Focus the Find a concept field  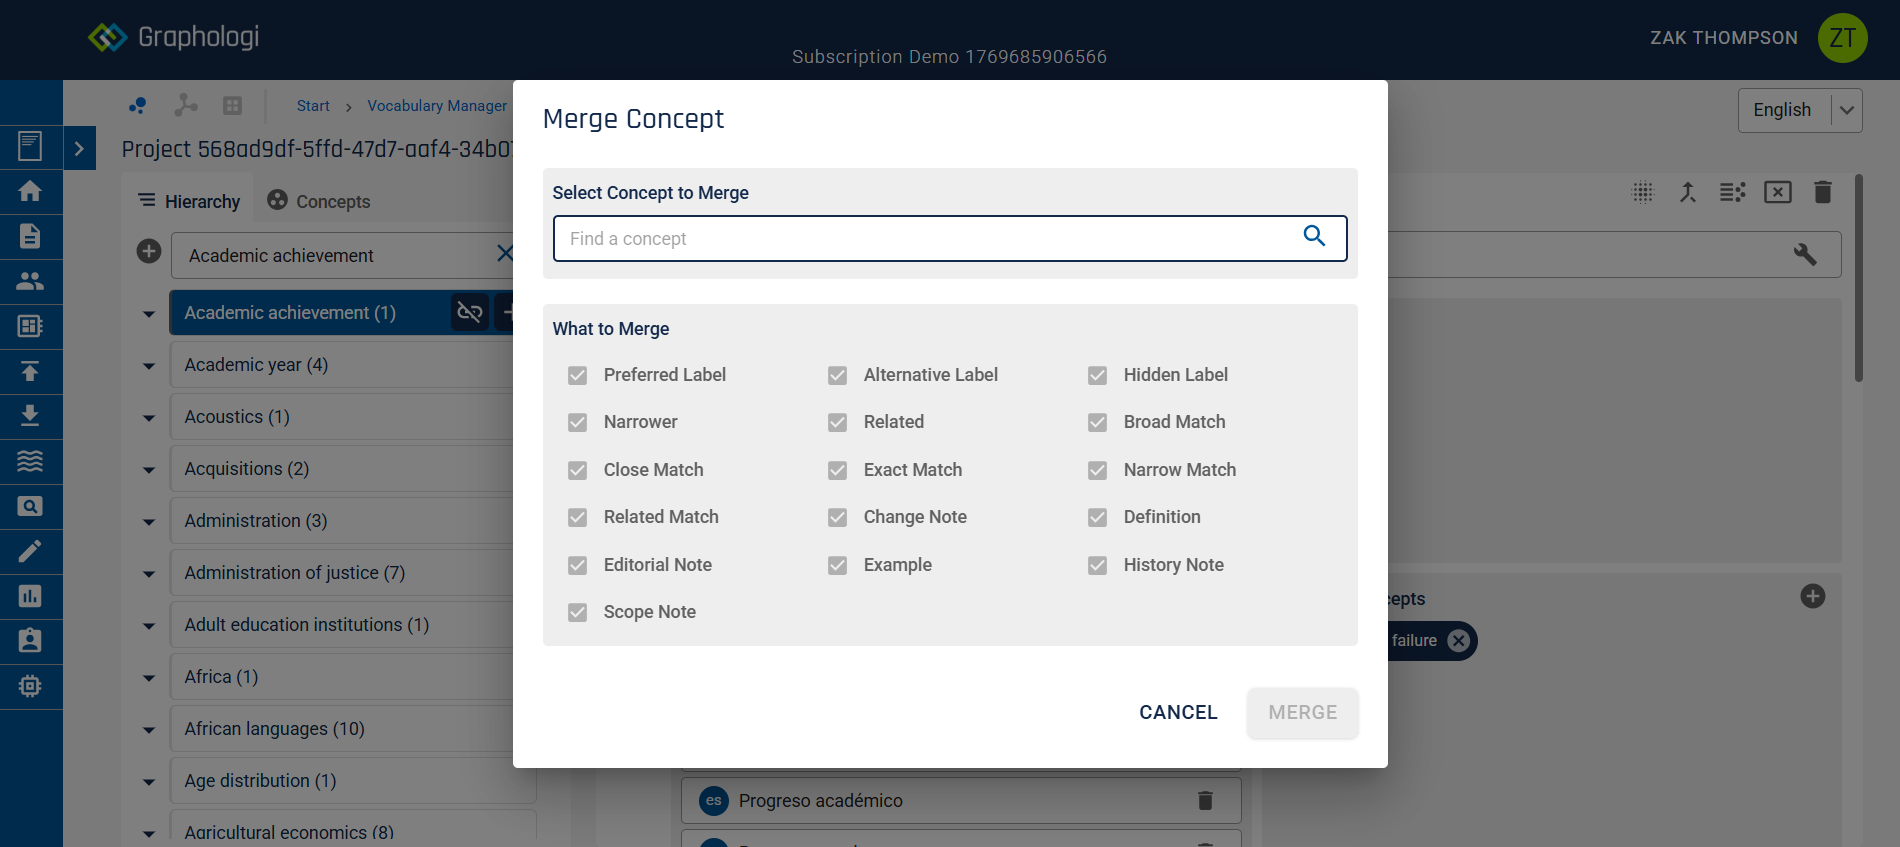(925, 239)
